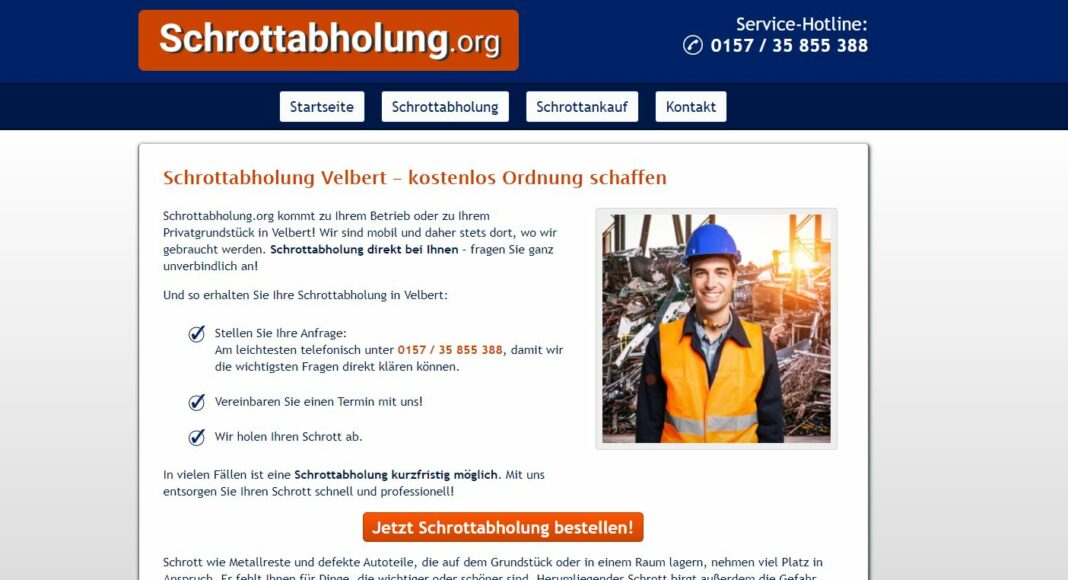Click the checkmark icon beside Wir holen Ihren Schrott ab
Screen dimensions: 1068x580
coord(196,437)
